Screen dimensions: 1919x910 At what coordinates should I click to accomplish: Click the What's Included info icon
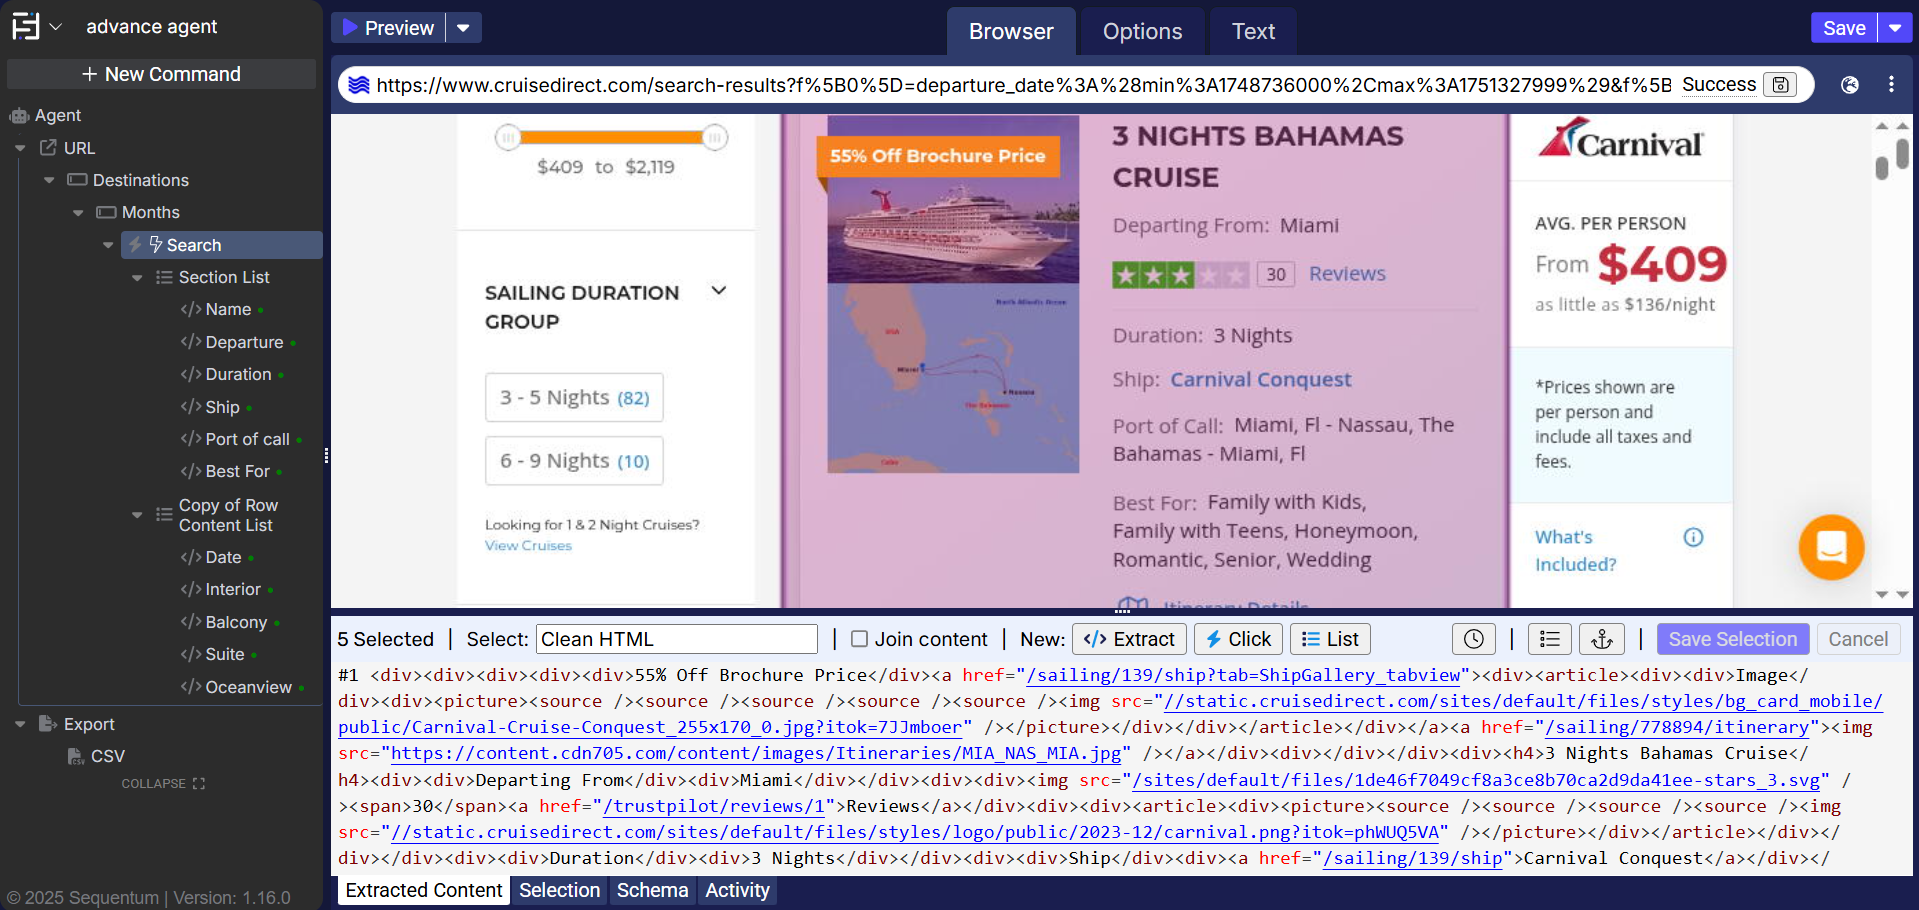(1693, 538)
